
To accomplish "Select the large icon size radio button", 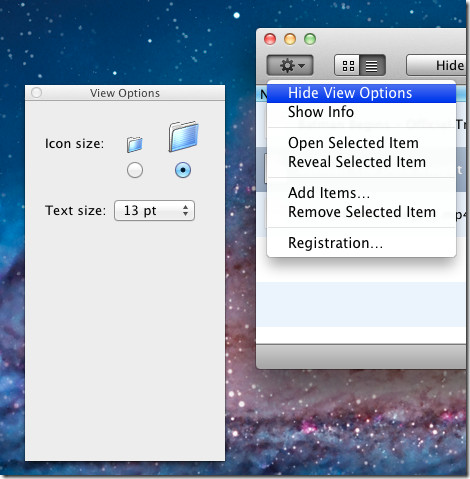I will [183, 170].
